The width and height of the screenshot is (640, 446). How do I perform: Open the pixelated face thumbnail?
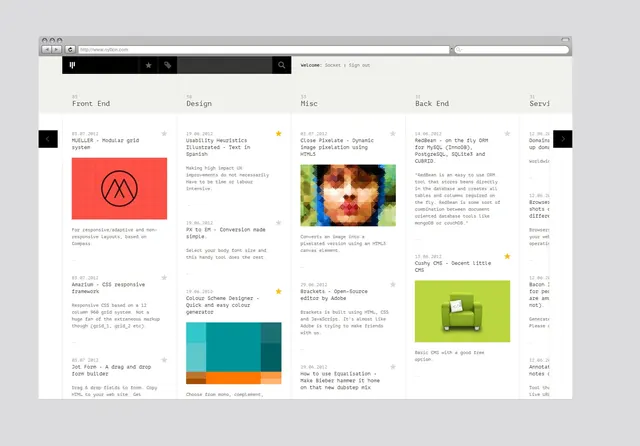[x=348, y=195]
